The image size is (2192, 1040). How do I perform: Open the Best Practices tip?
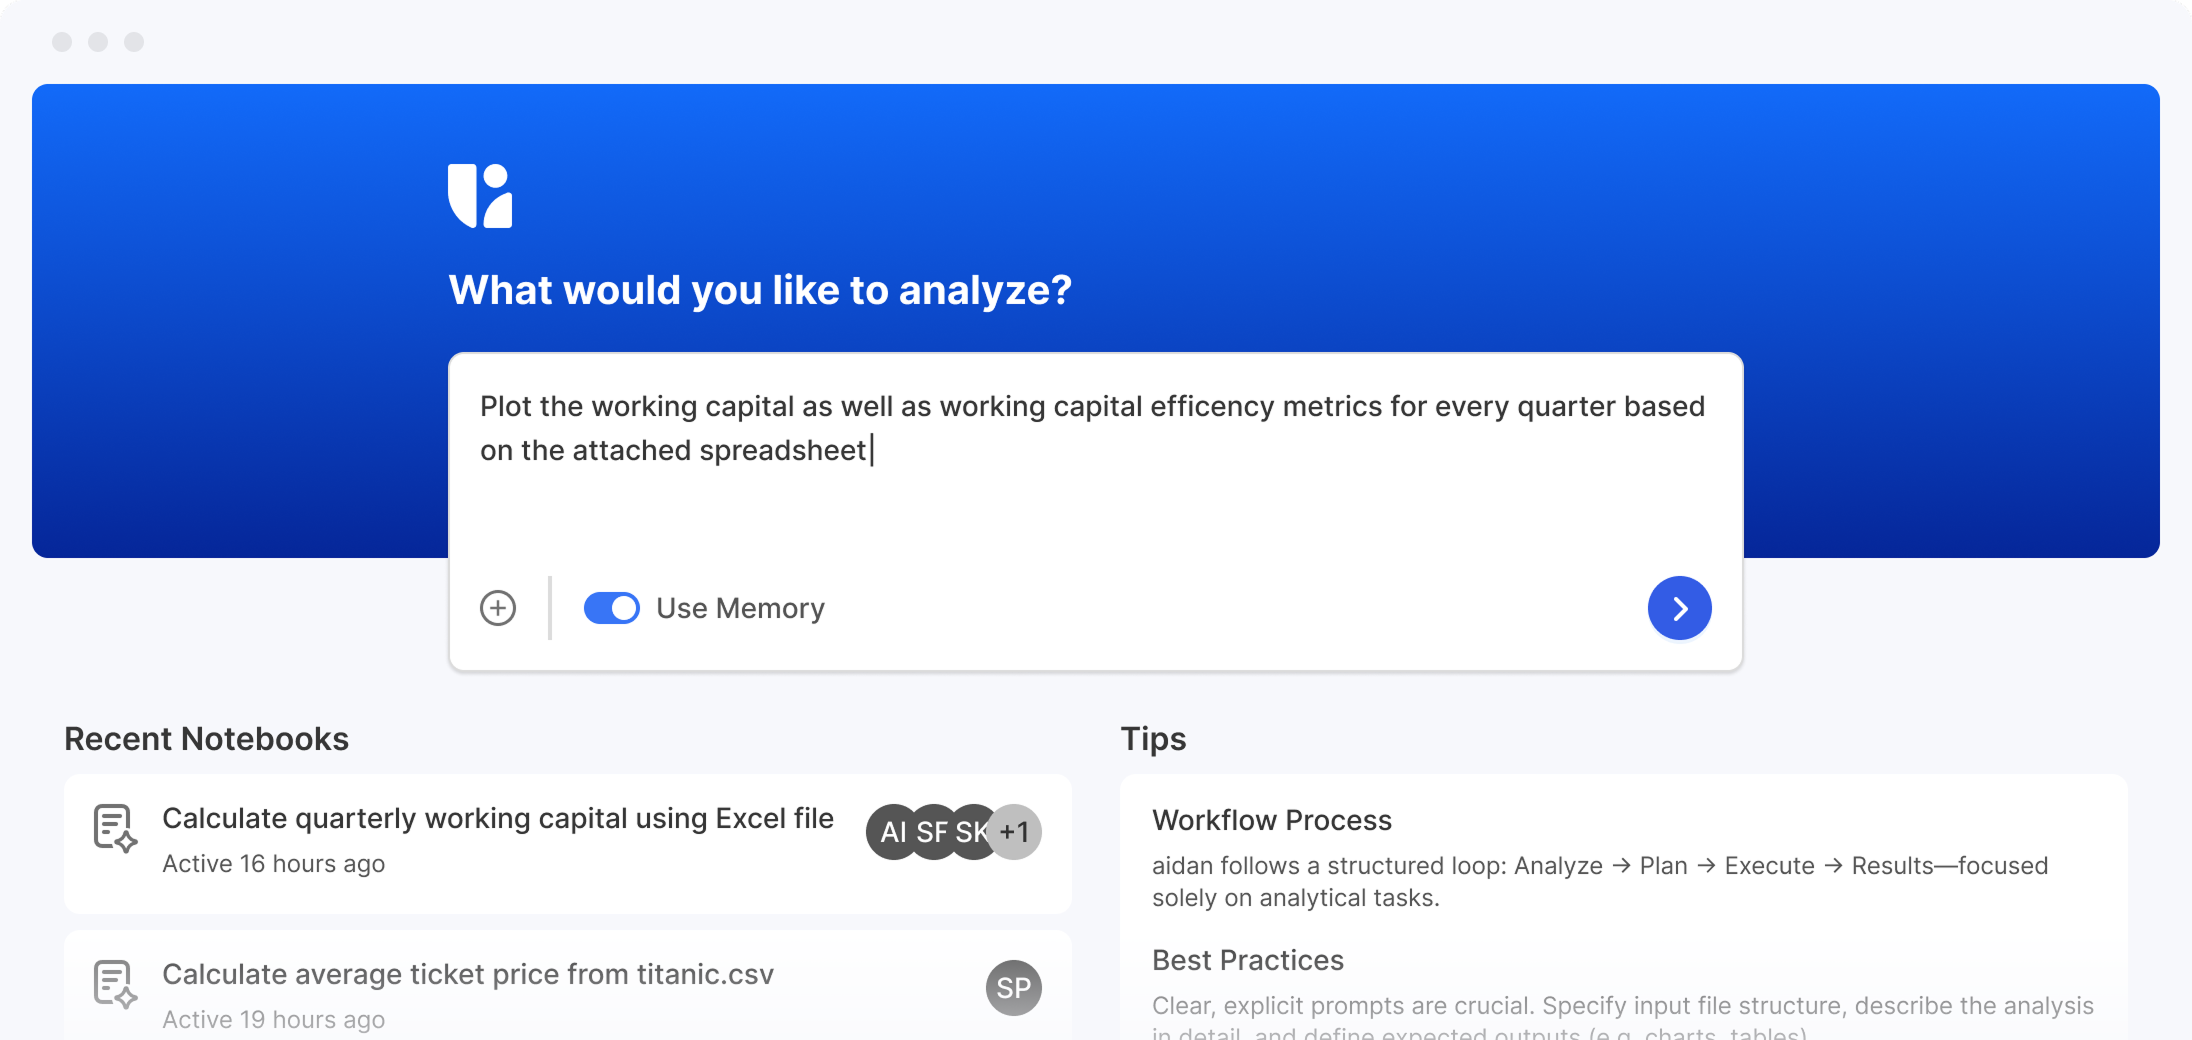point(1247,960)
